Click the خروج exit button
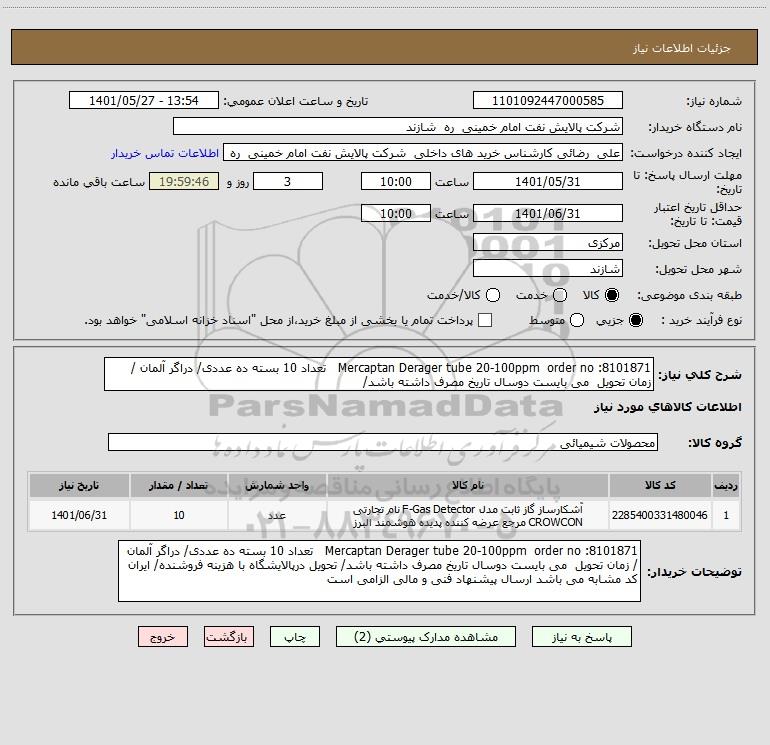 163,636
